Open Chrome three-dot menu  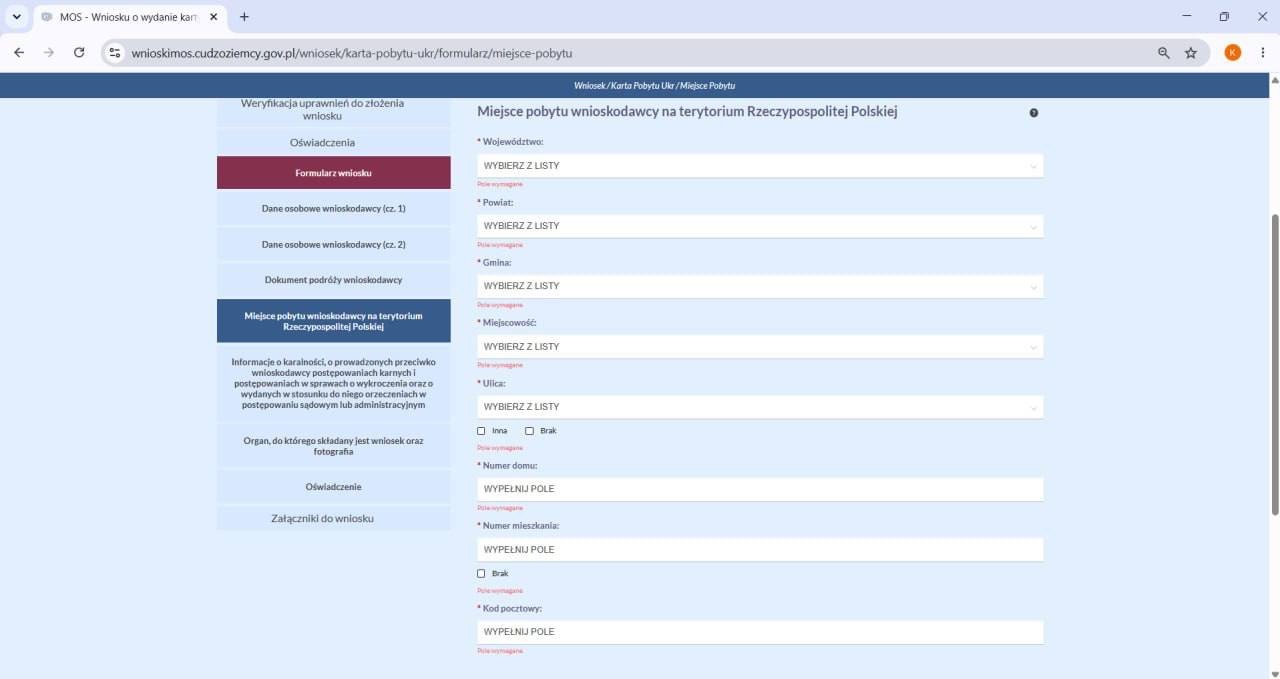[1263, 53]
